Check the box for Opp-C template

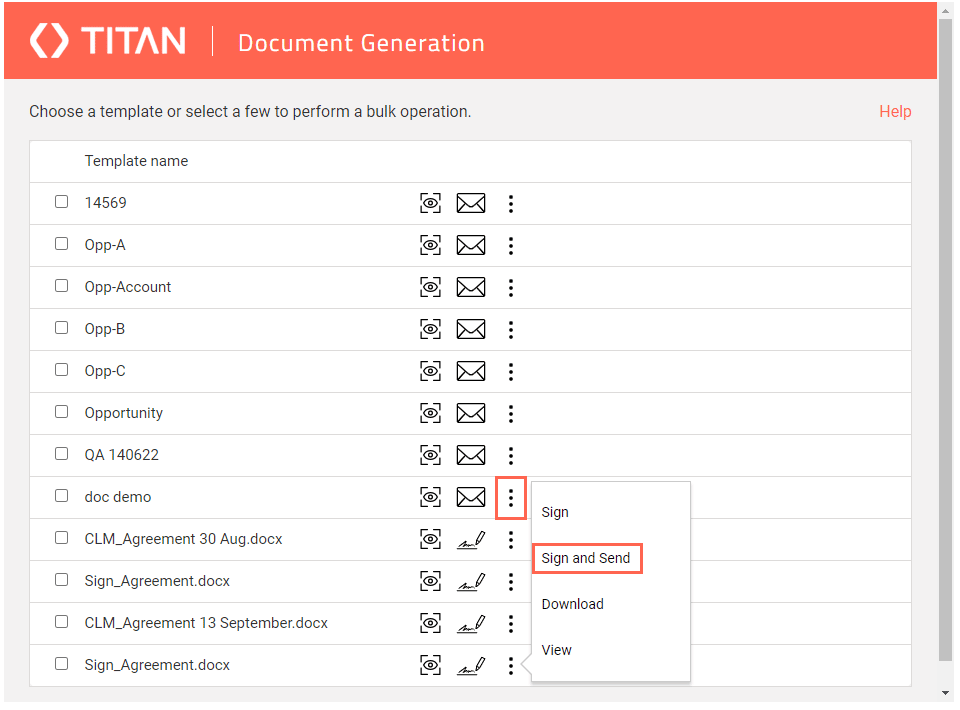click(x=62, y=370)
